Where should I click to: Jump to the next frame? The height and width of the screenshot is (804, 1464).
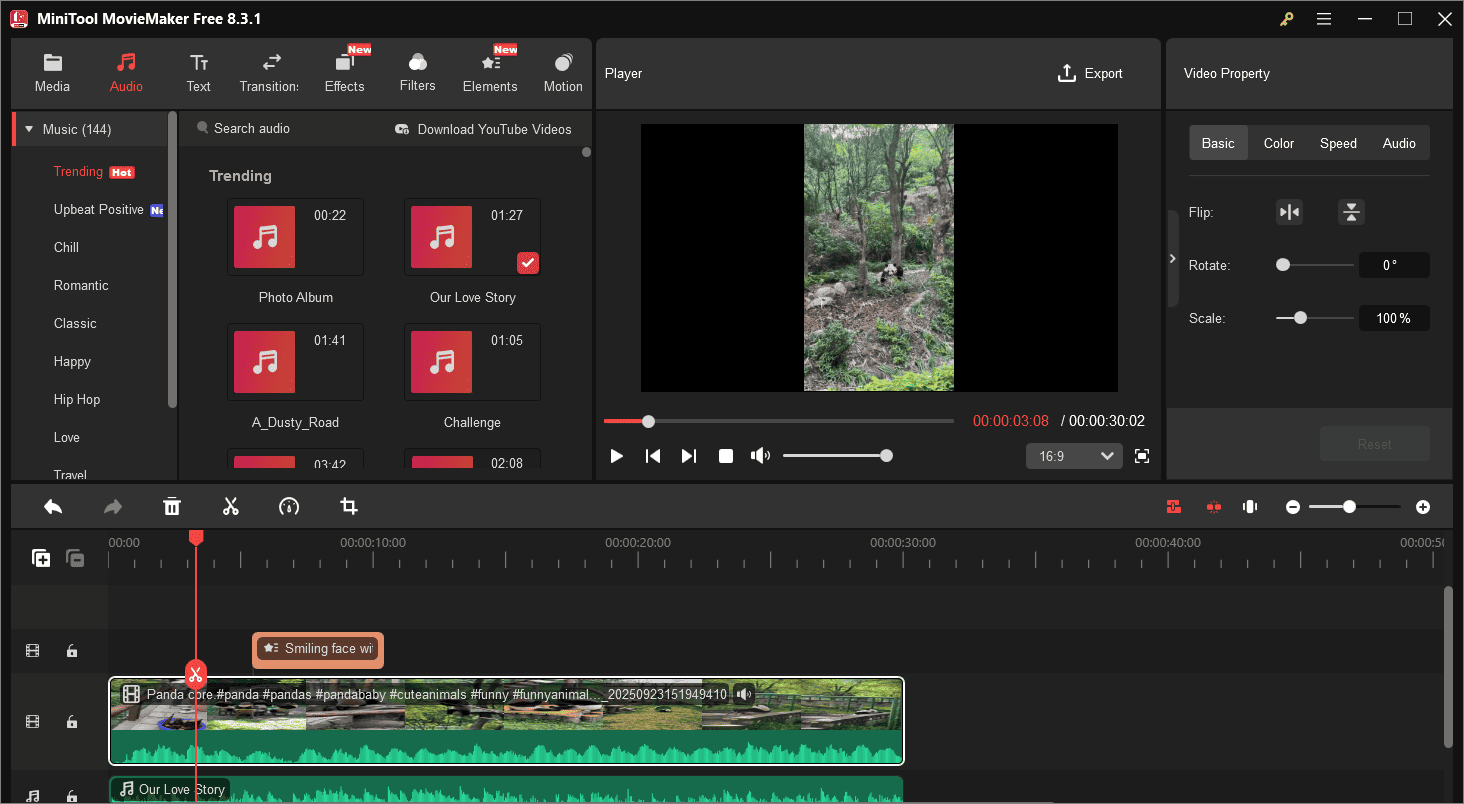tap(689, 456)
